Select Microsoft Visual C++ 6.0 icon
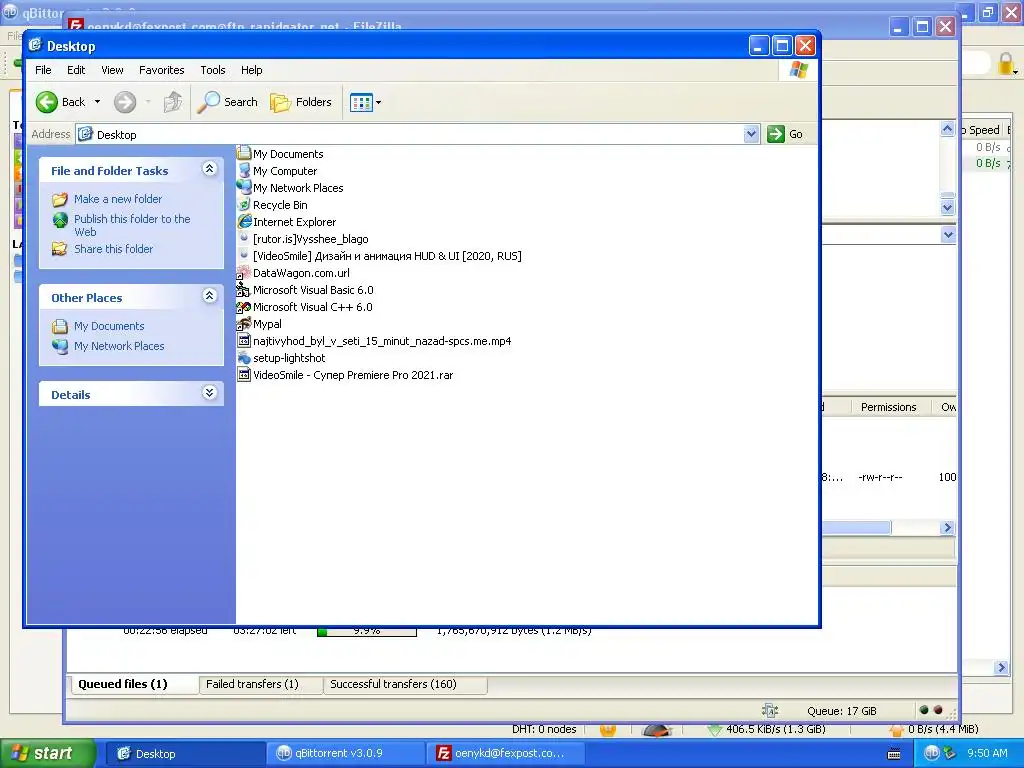The height and width of the screenshot is (768, 1024). [244, 306]
